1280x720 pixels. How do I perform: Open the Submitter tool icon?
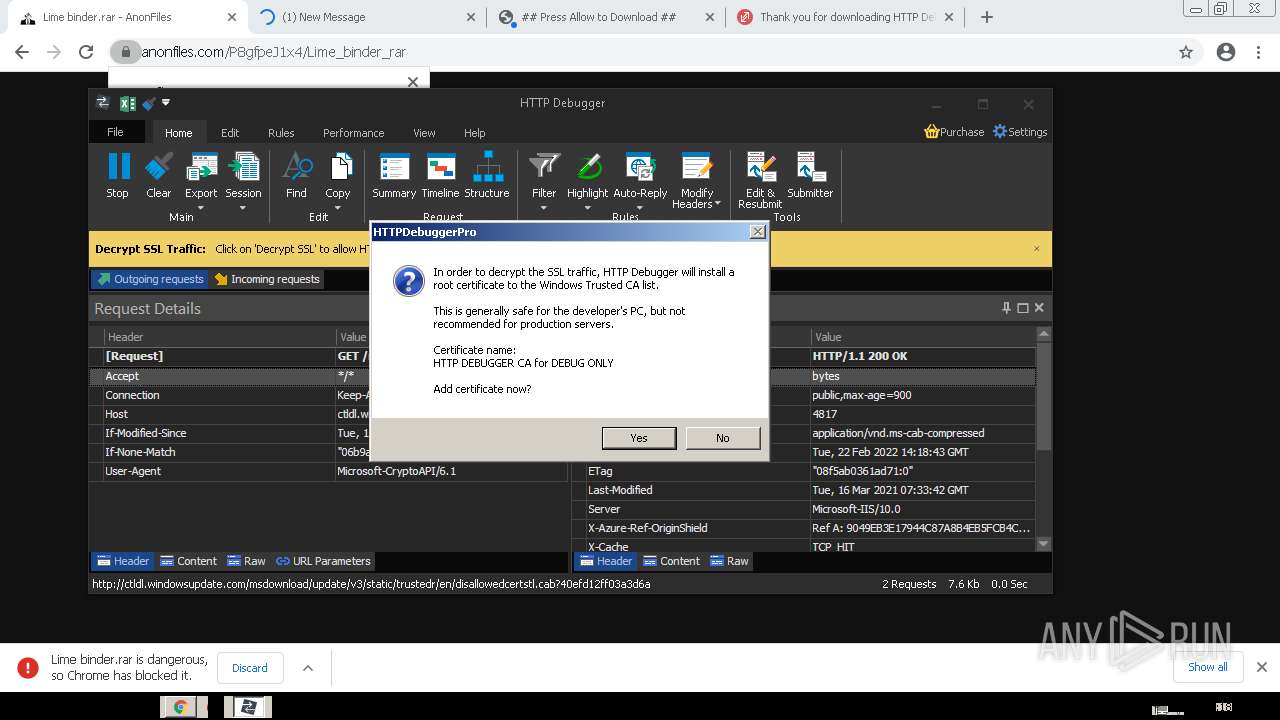(810, 166)
